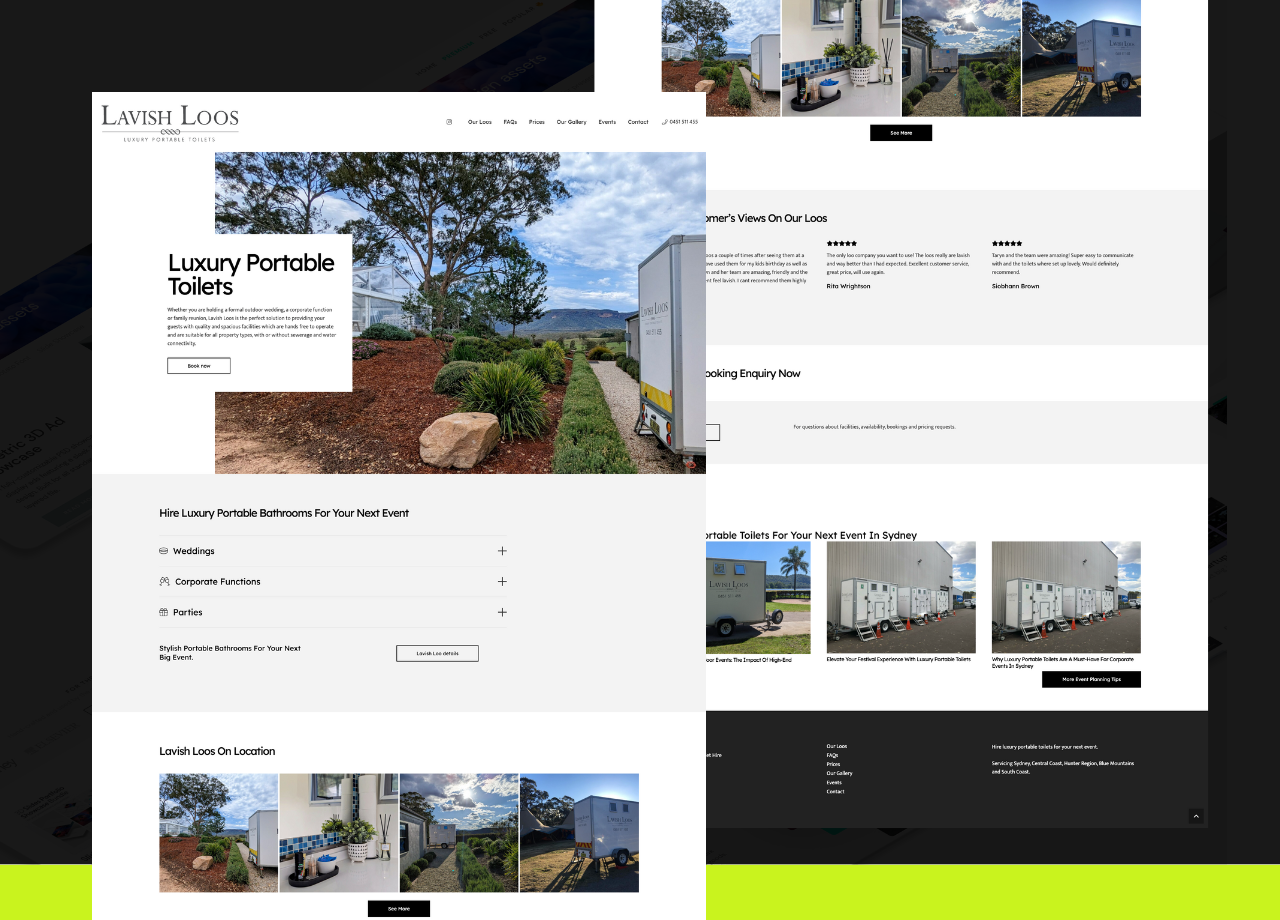Expand the Parties section plus sign
The image size is (1280, 920).
502,612
